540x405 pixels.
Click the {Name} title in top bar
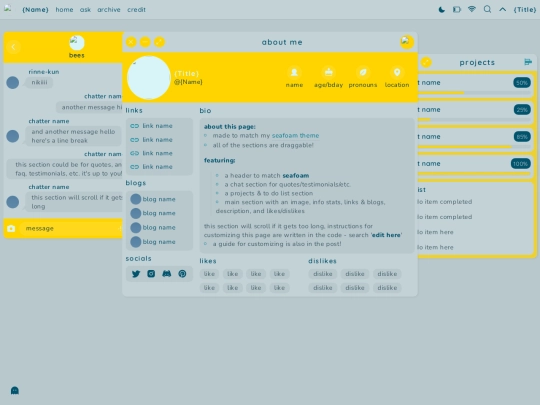(x=35, y=10)
